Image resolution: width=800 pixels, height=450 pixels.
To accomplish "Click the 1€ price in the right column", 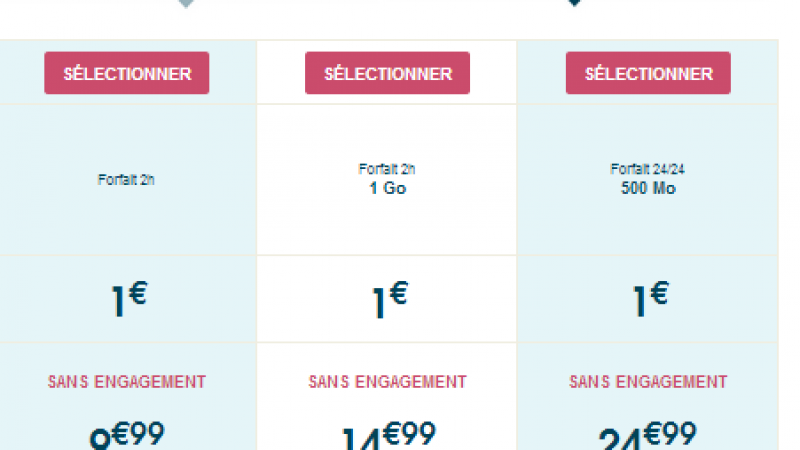I will coord(649,298).
